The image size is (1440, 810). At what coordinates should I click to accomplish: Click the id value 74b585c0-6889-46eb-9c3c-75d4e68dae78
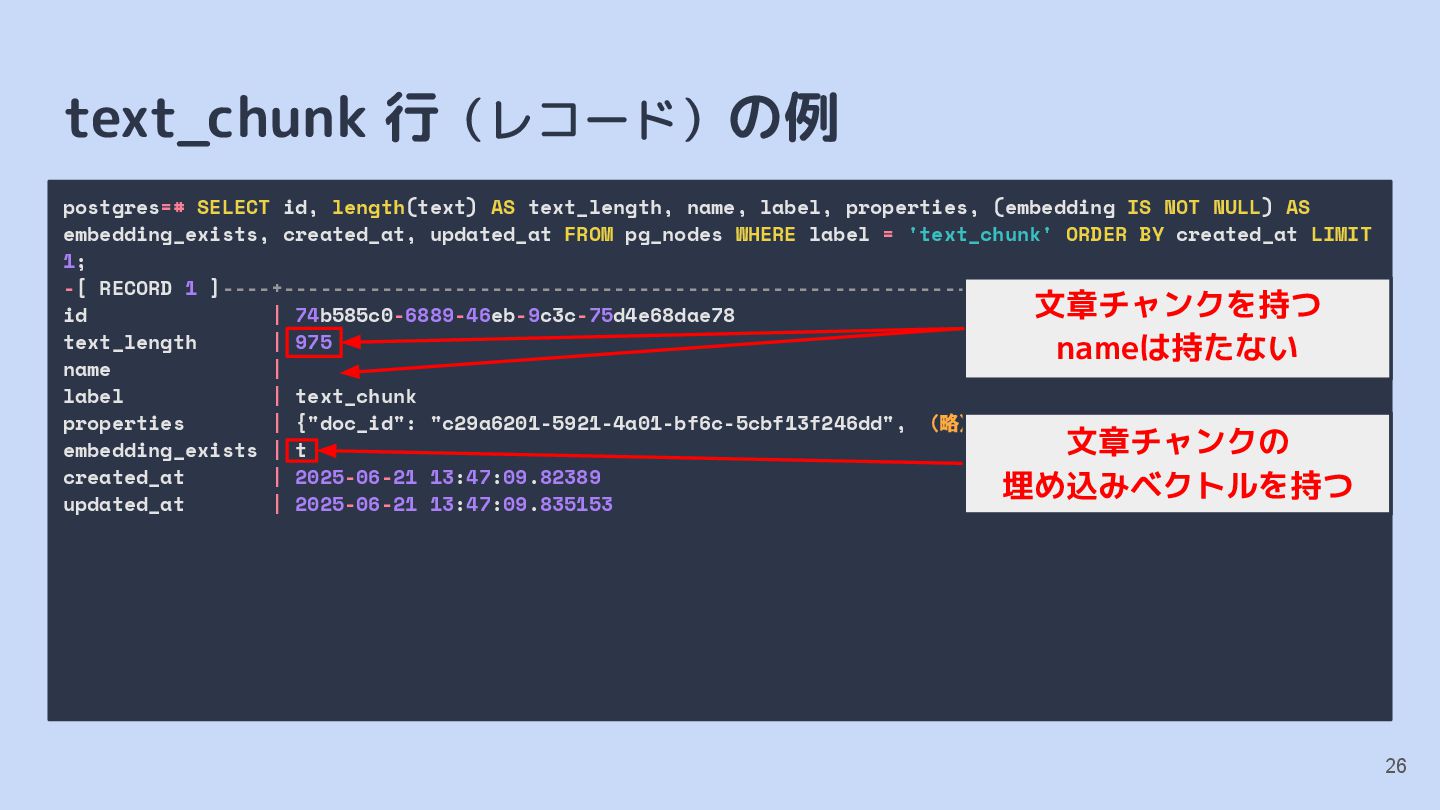pyautogui.click(x=515, y=315)
